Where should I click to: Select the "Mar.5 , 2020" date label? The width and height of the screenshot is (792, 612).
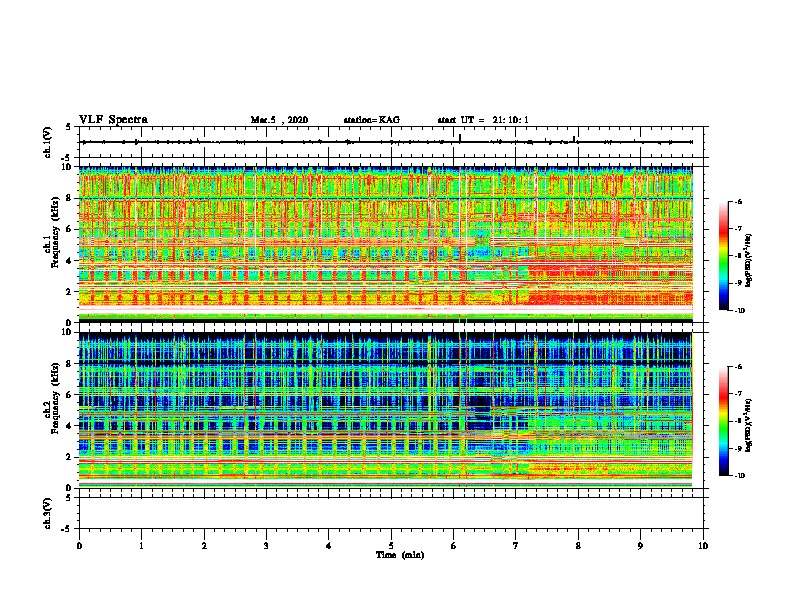(279, 120)
